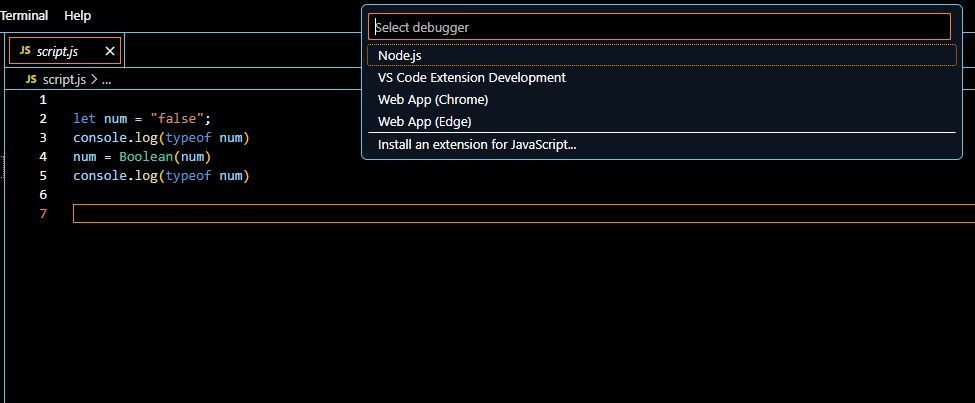This screenshot has height=403, width=975.
Task: Focus the Select debugger input field
Action: [659, 27]
